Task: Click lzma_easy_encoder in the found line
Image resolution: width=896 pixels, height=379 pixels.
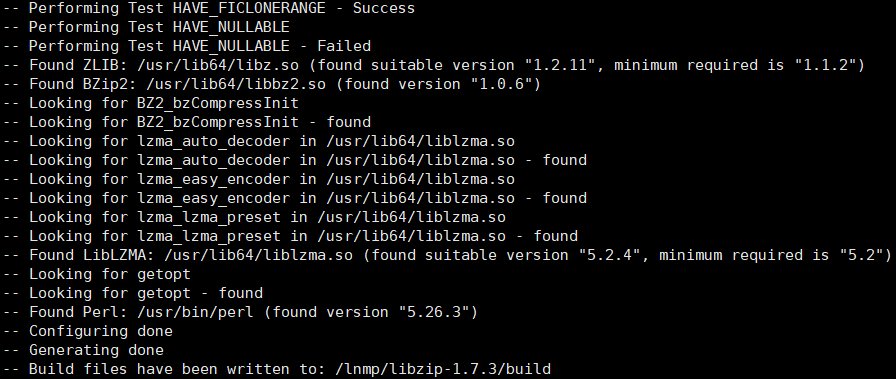Action: (214, 198)
